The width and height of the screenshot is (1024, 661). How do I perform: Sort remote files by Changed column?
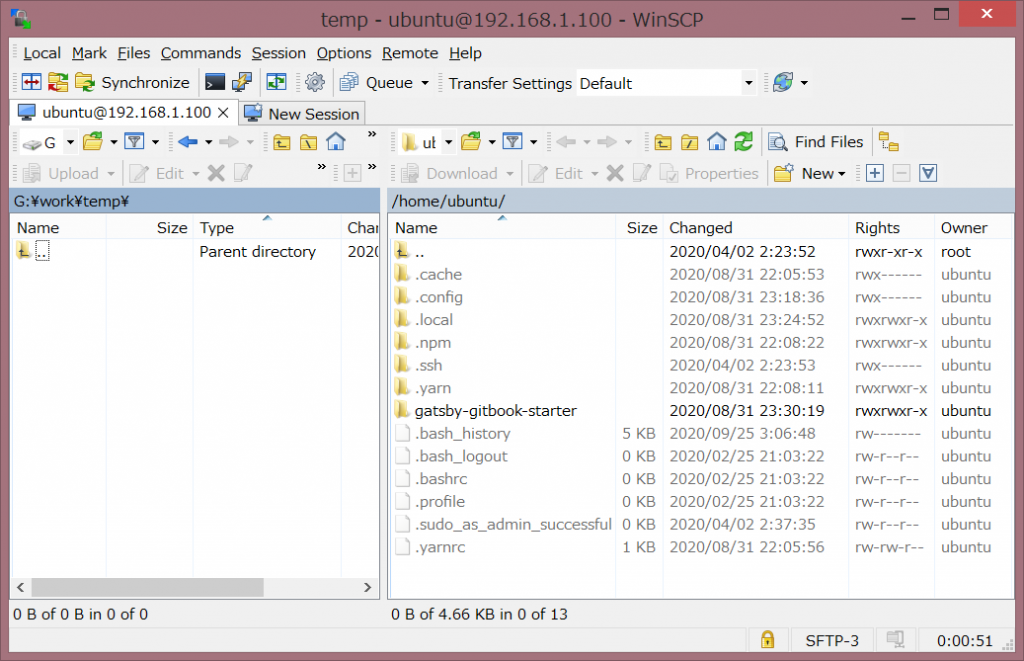coord(756,227)
